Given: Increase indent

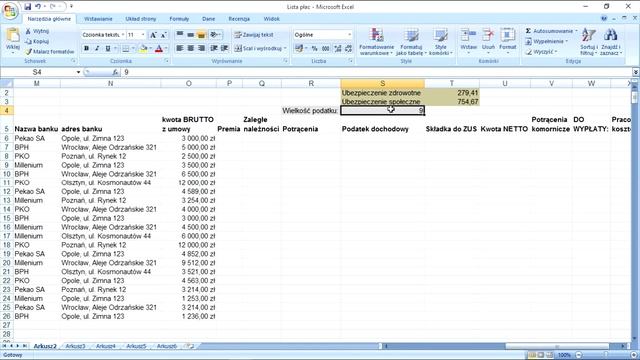Looking at the screenshot, I should (x=224, y=49).
